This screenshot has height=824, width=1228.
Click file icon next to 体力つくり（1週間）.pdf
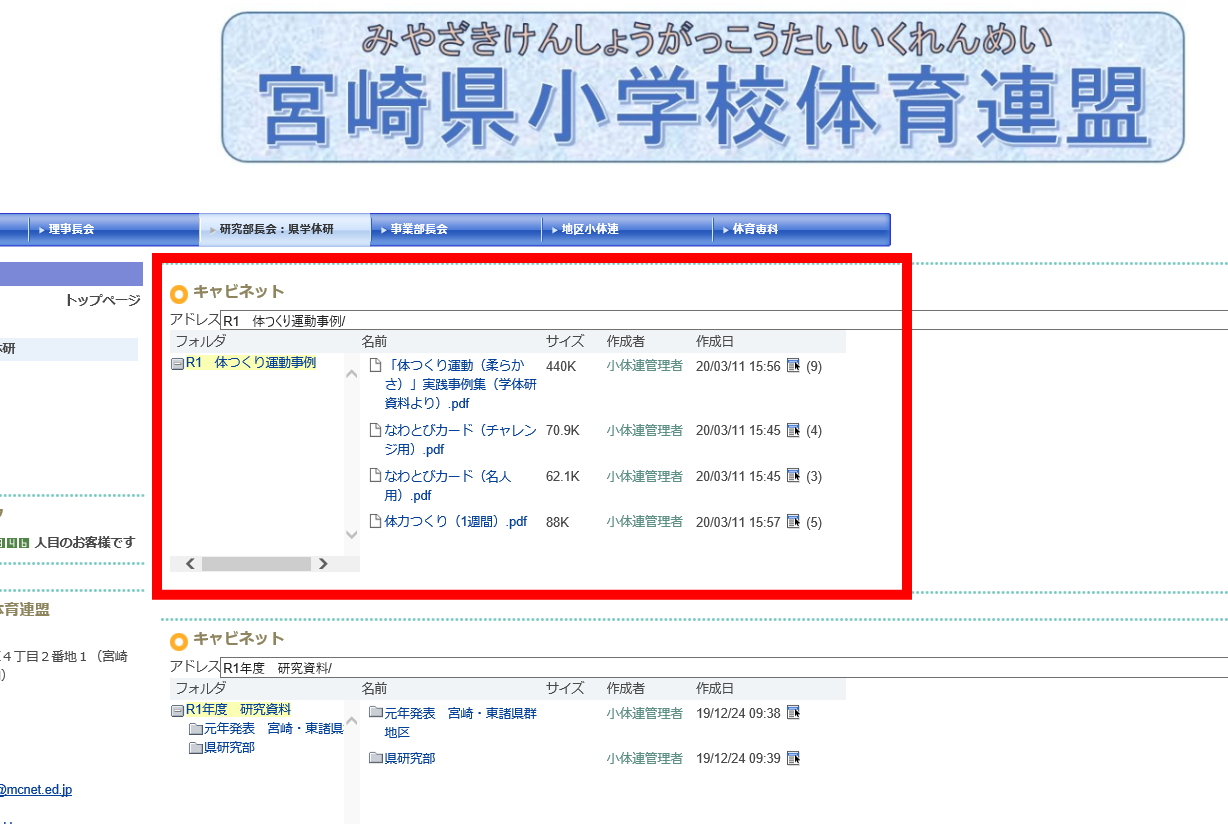375,521
